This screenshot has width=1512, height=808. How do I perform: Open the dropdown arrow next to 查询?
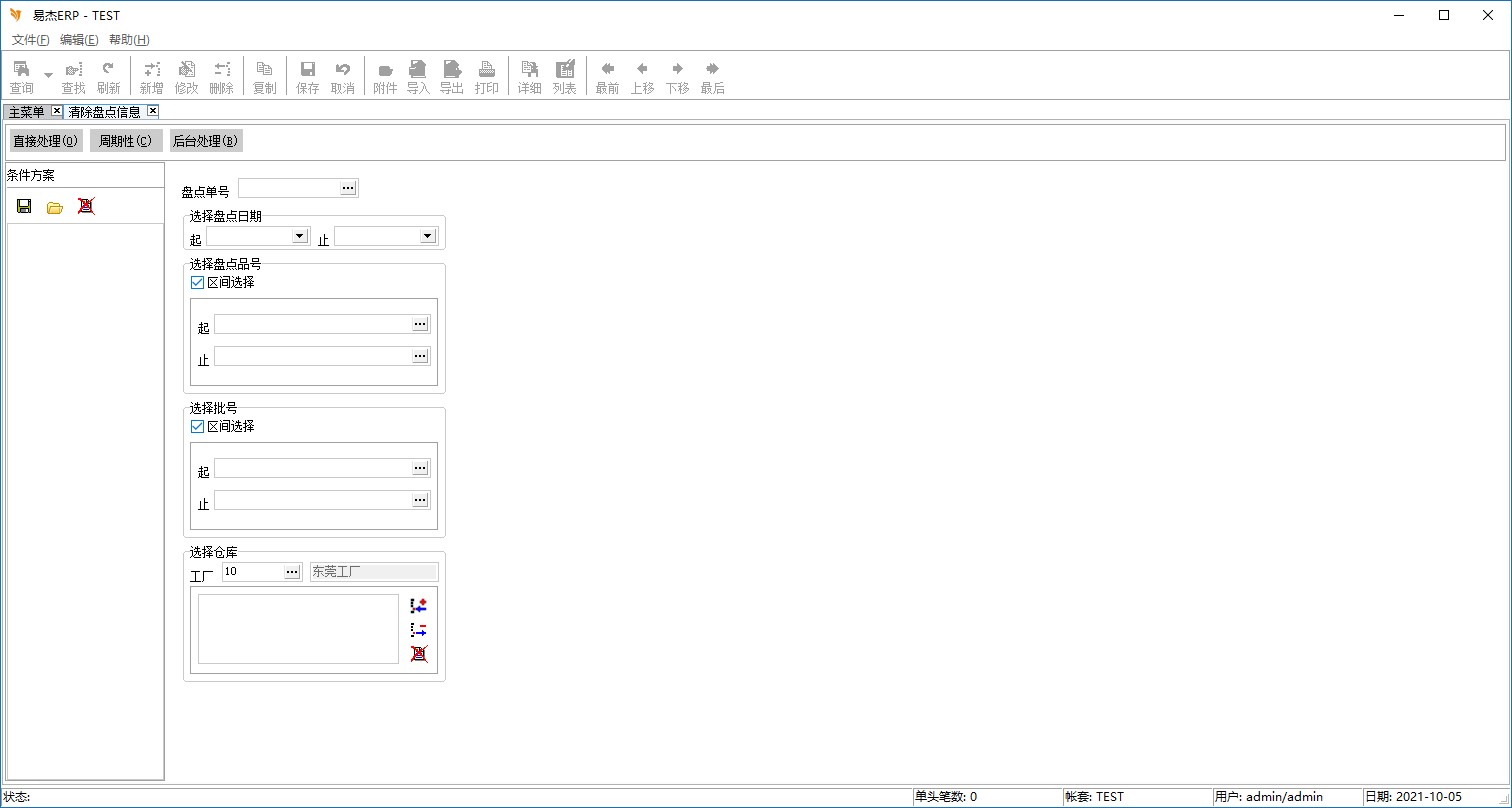[48, 76]
